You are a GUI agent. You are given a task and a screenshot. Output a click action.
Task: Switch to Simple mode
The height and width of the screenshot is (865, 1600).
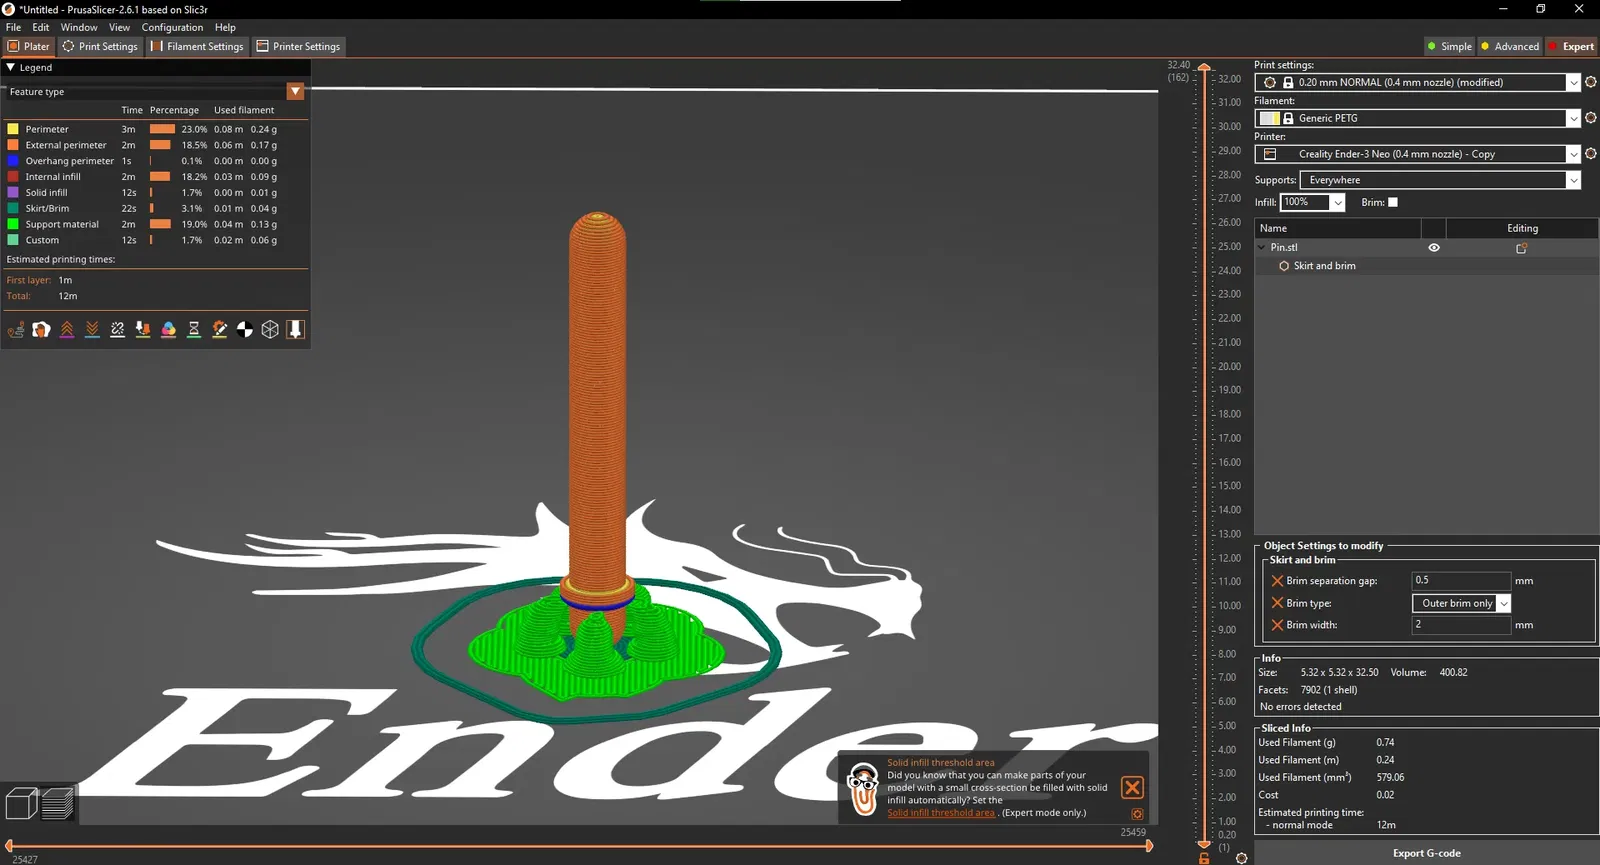[x=1450, y=46]
